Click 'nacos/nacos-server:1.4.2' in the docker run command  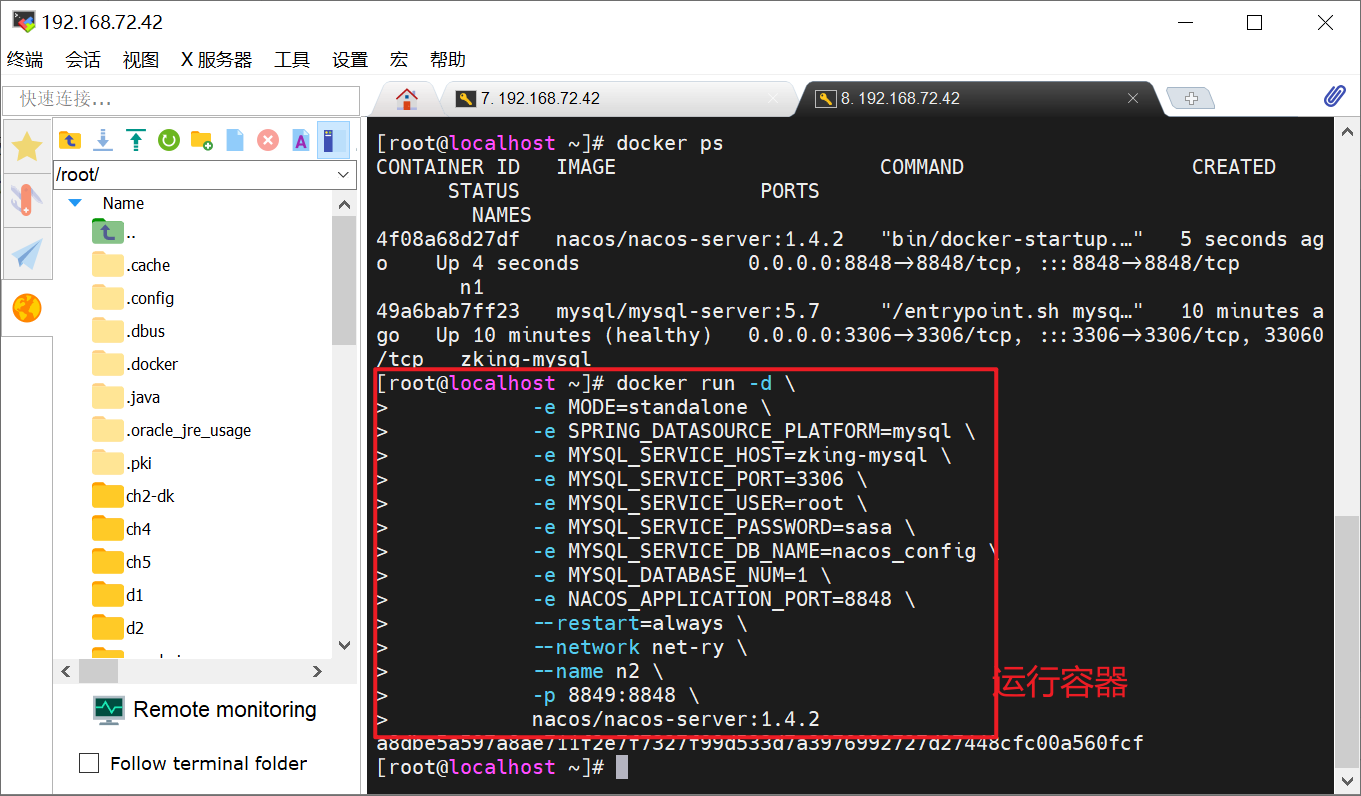676,719
